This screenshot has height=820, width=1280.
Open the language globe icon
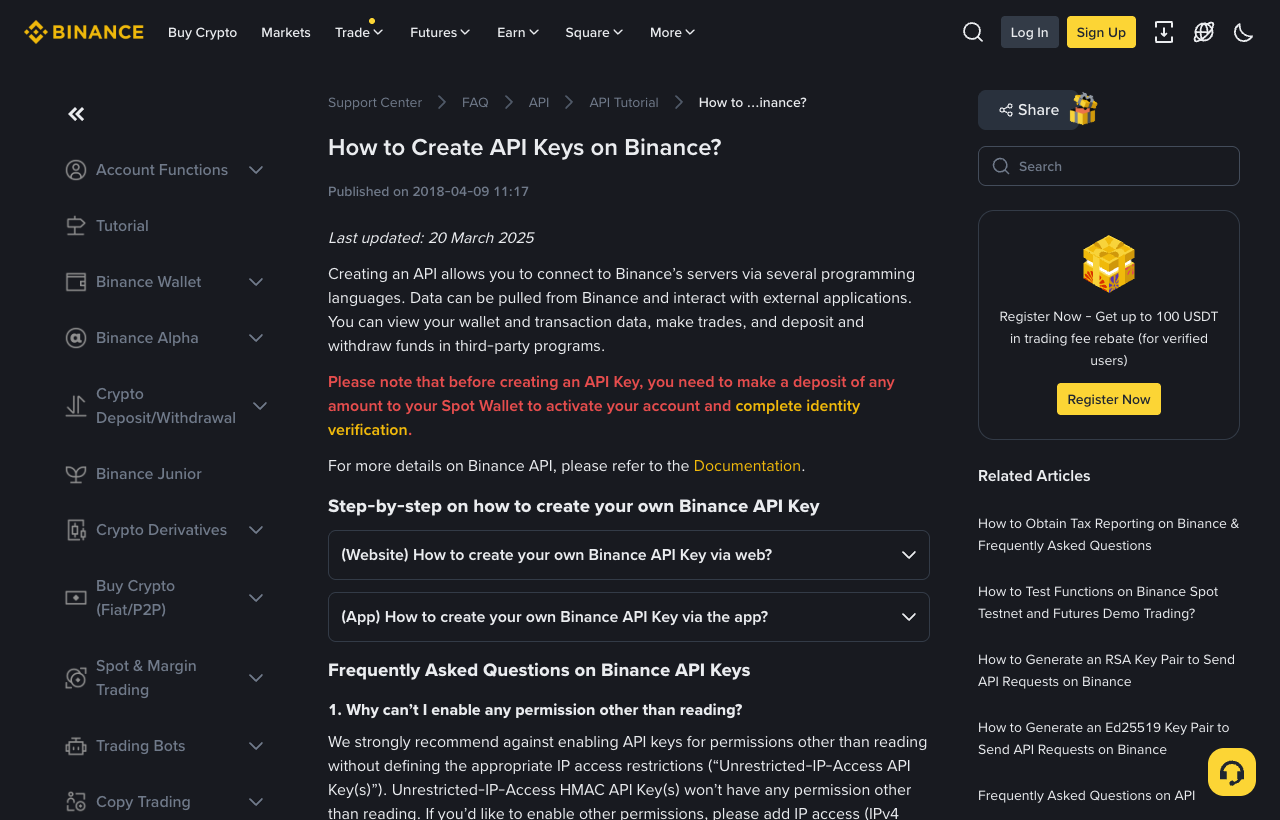pos(1204,32)
